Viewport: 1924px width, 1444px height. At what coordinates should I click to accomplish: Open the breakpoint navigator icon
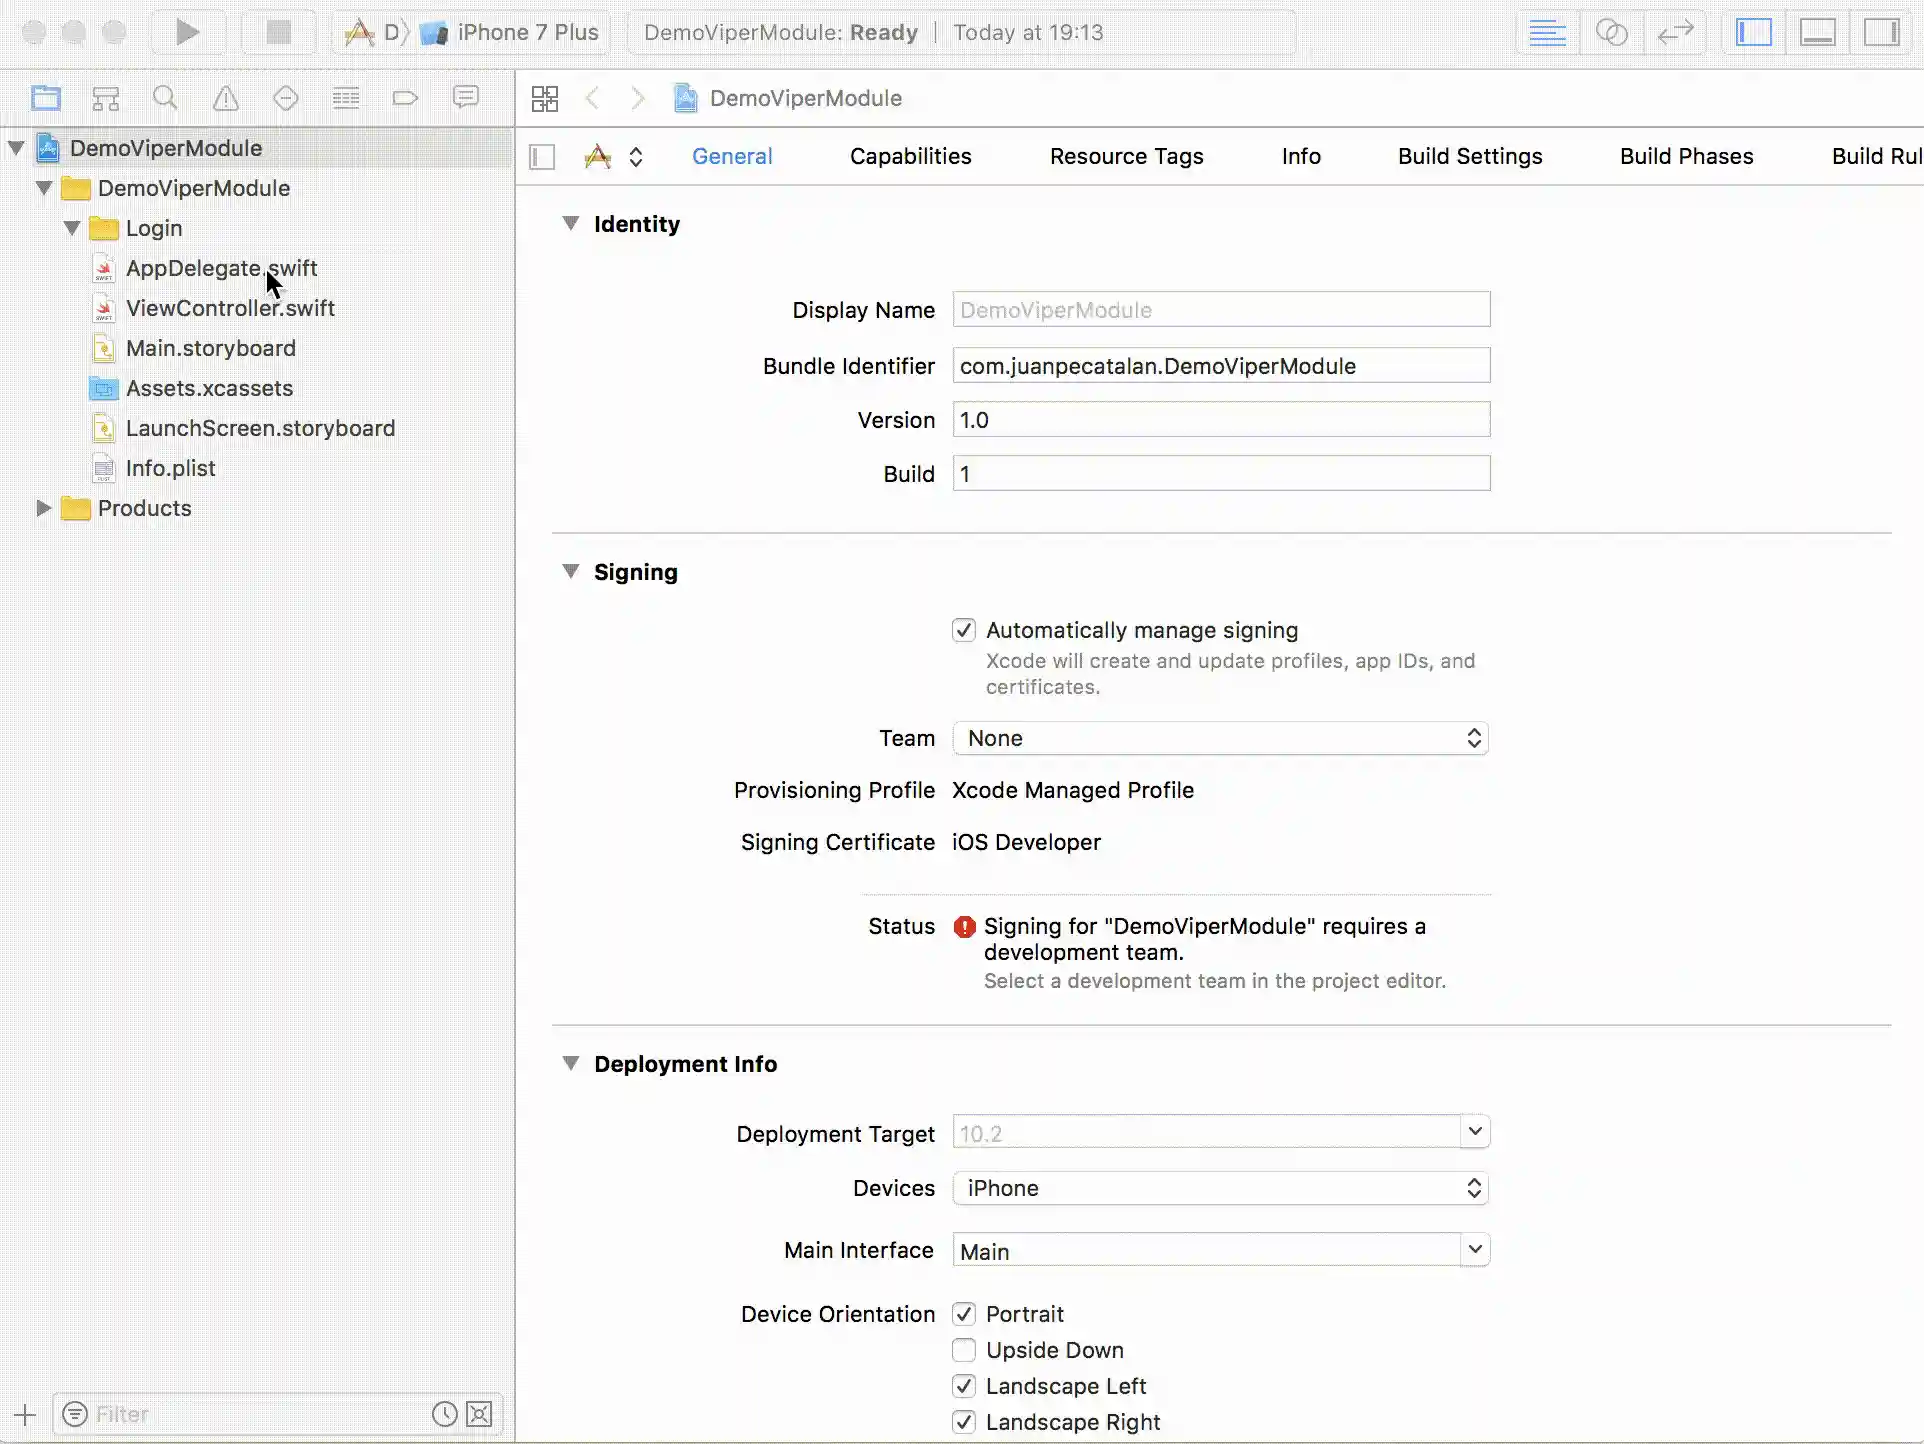pyautogui.click(x=405, y=98)
